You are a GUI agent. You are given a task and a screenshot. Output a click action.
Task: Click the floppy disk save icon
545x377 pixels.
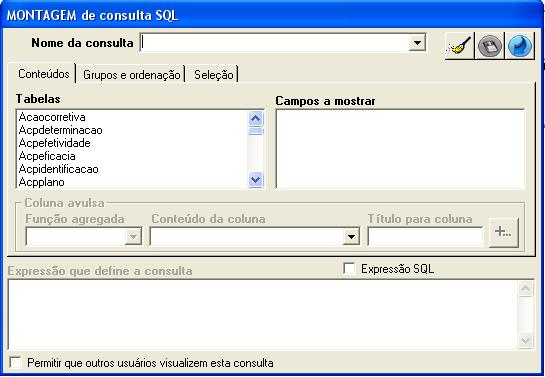tap(490, 46)
